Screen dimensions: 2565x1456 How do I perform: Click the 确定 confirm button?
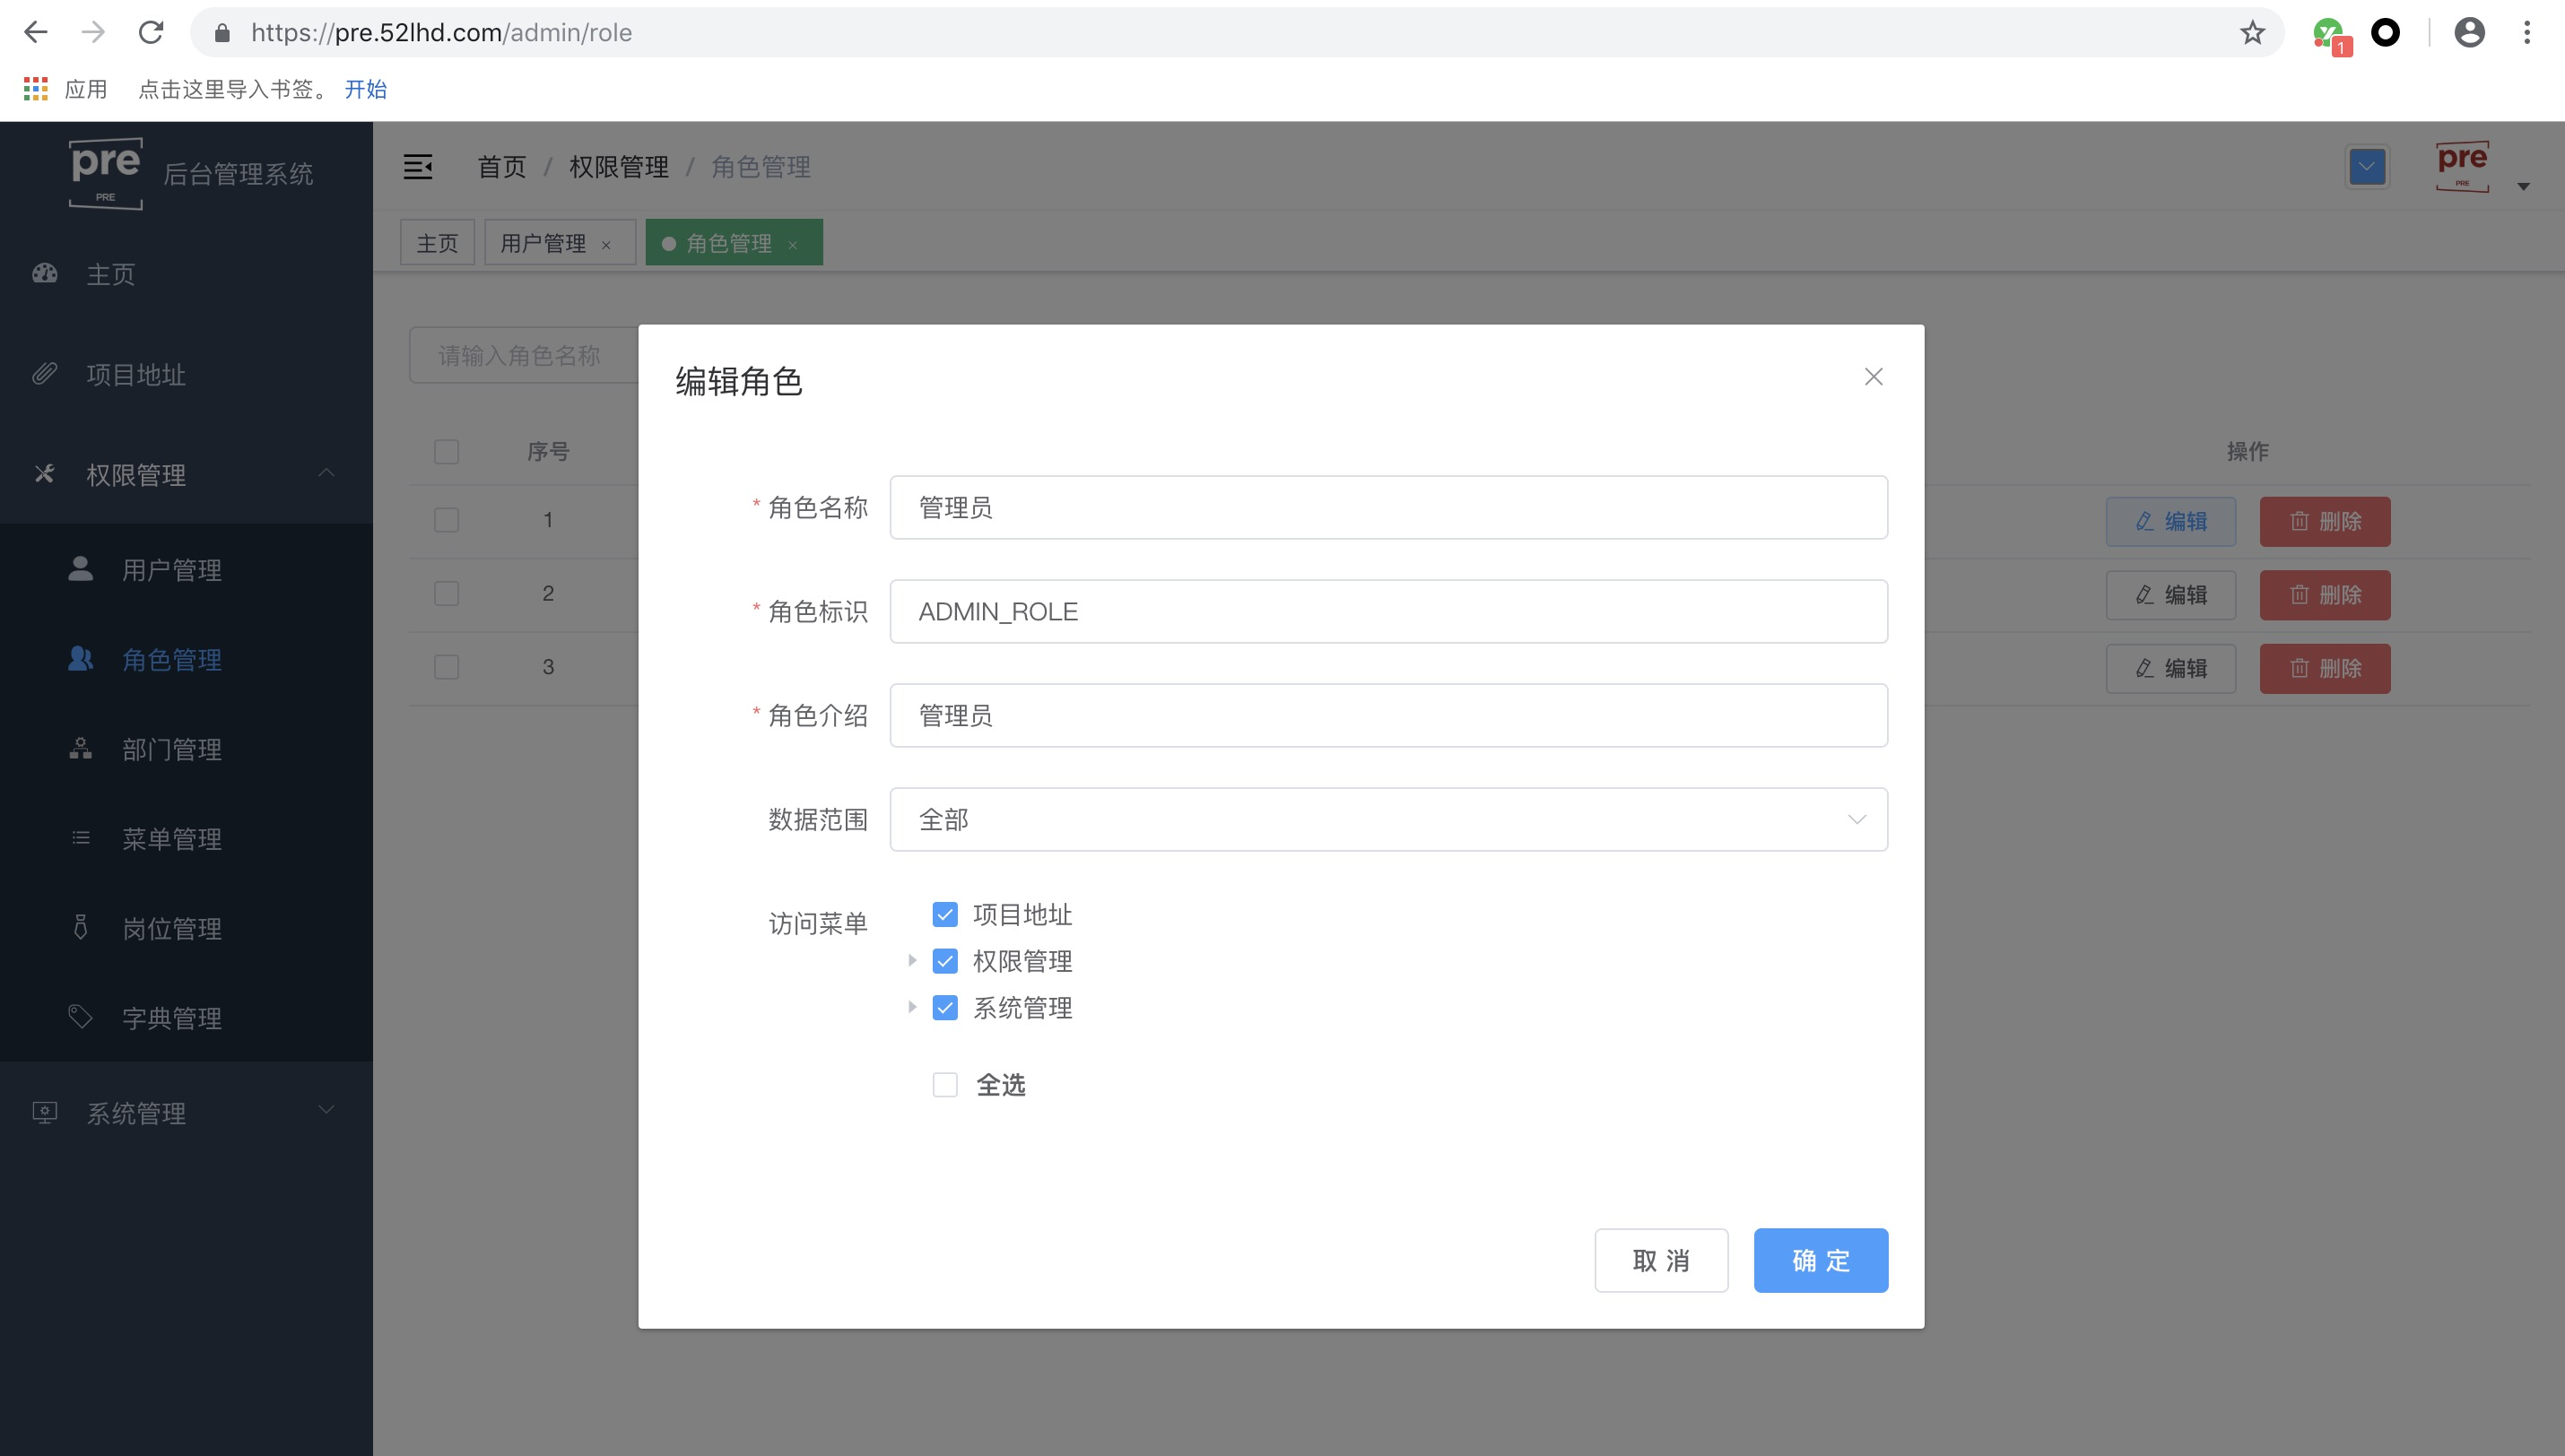pyautogui.click(x=1820, y=1260)
